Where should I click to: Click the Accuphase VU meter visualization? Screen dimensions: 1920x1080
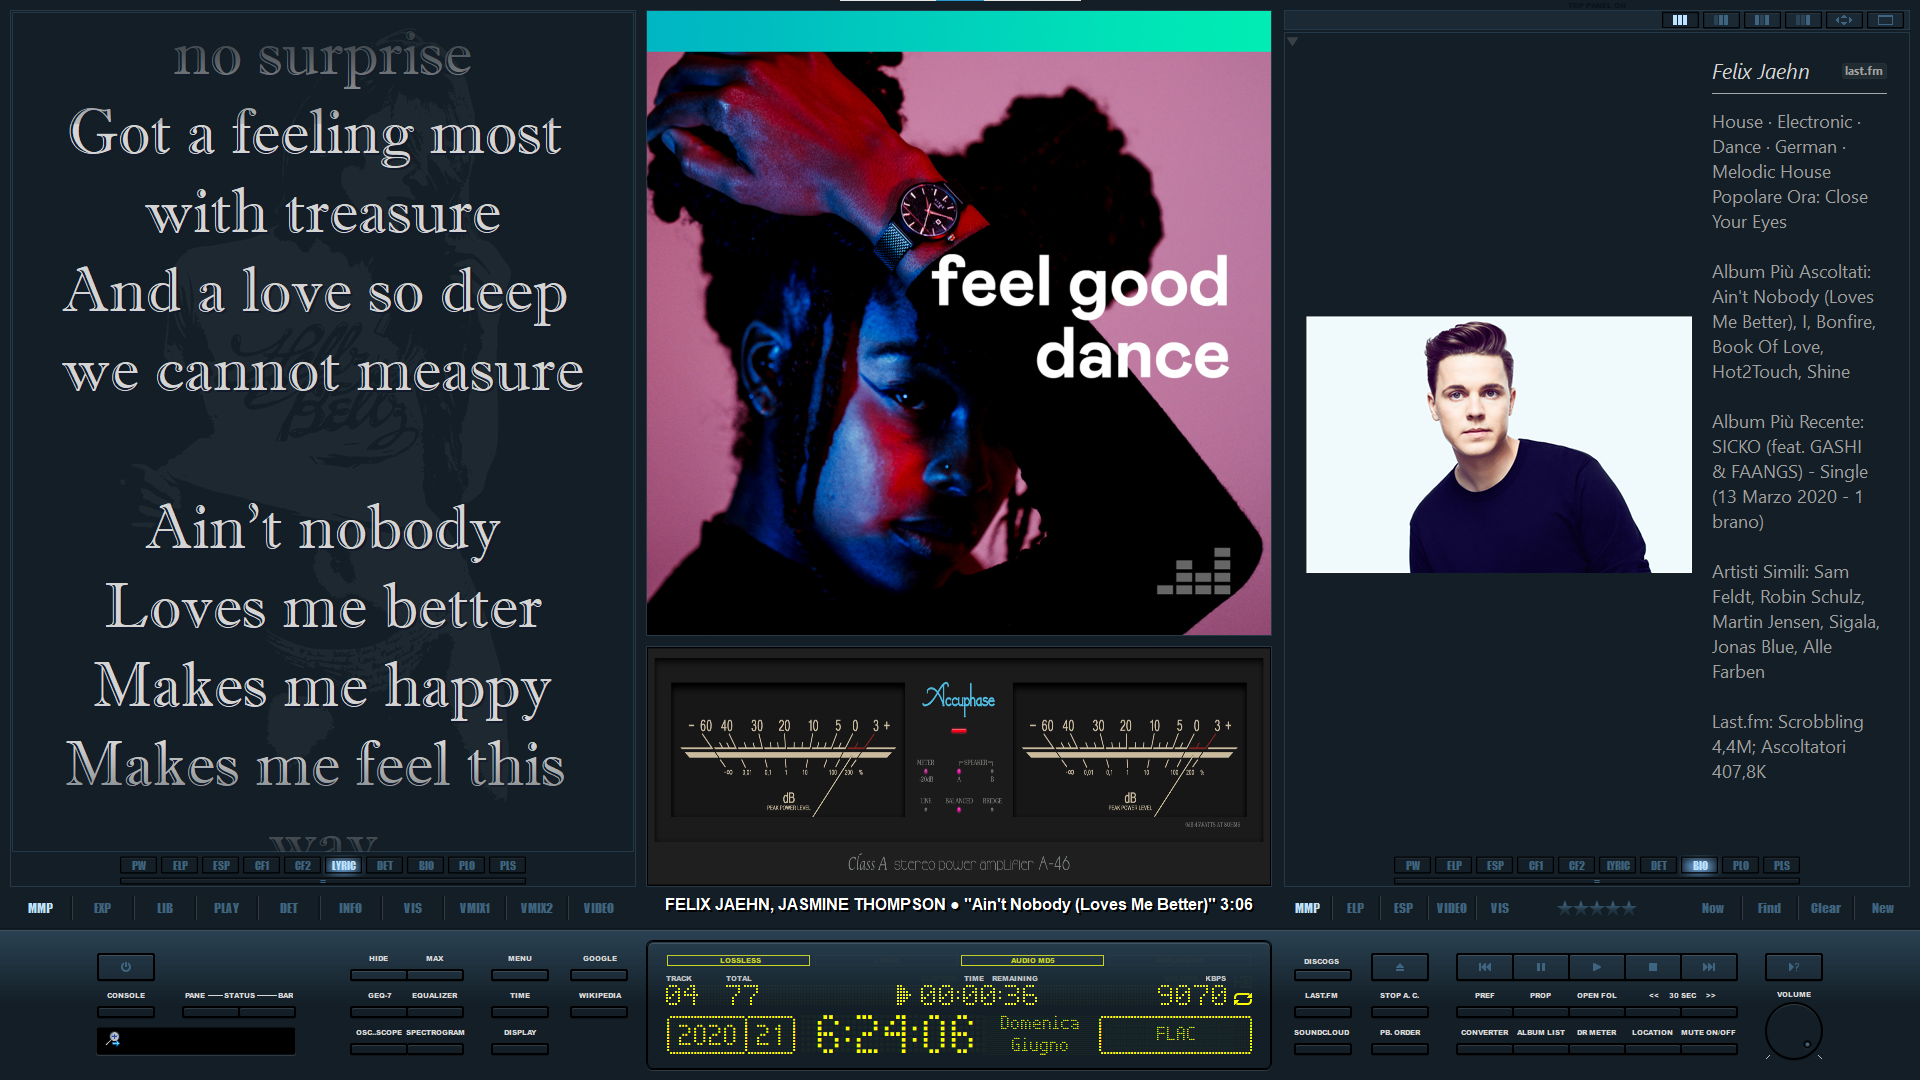pos(958,765)
